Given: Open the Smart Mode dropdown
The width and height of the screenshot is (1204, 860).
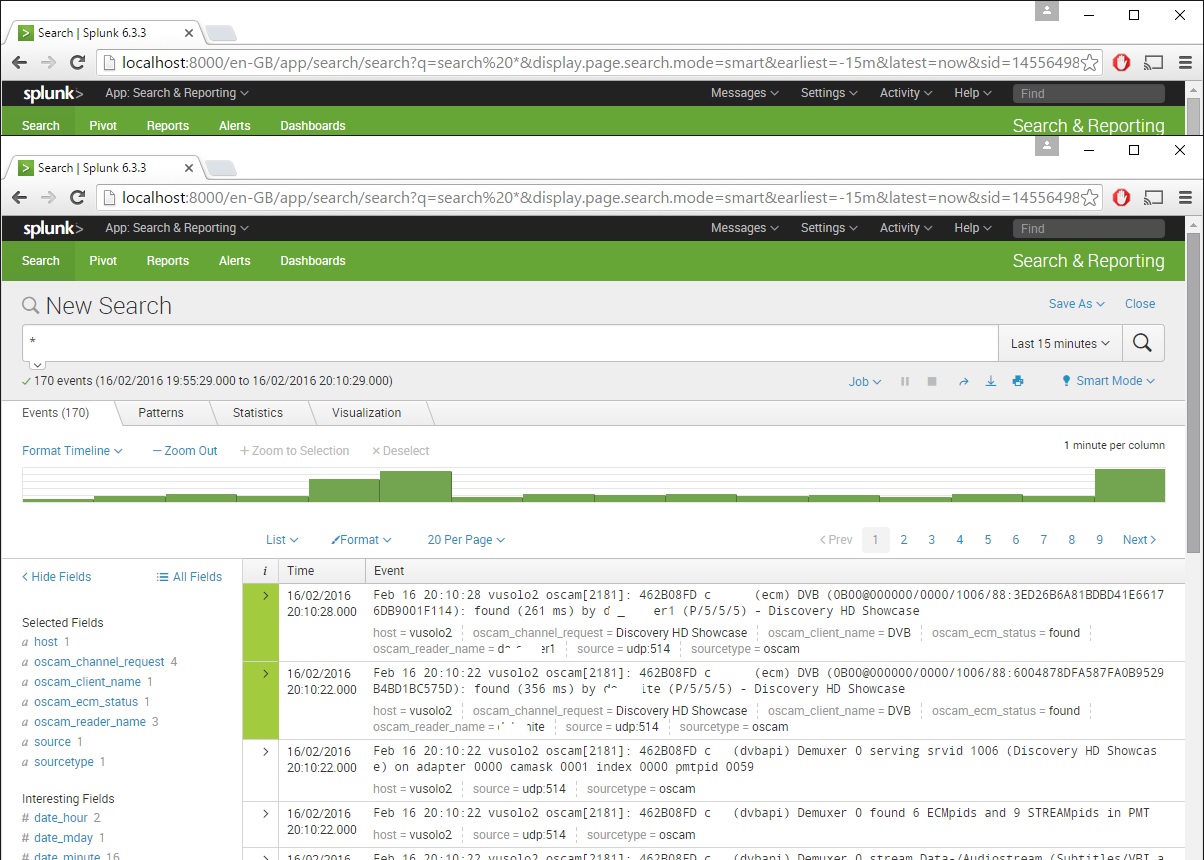Looking at the screenshot, I should pos(1108,381).
